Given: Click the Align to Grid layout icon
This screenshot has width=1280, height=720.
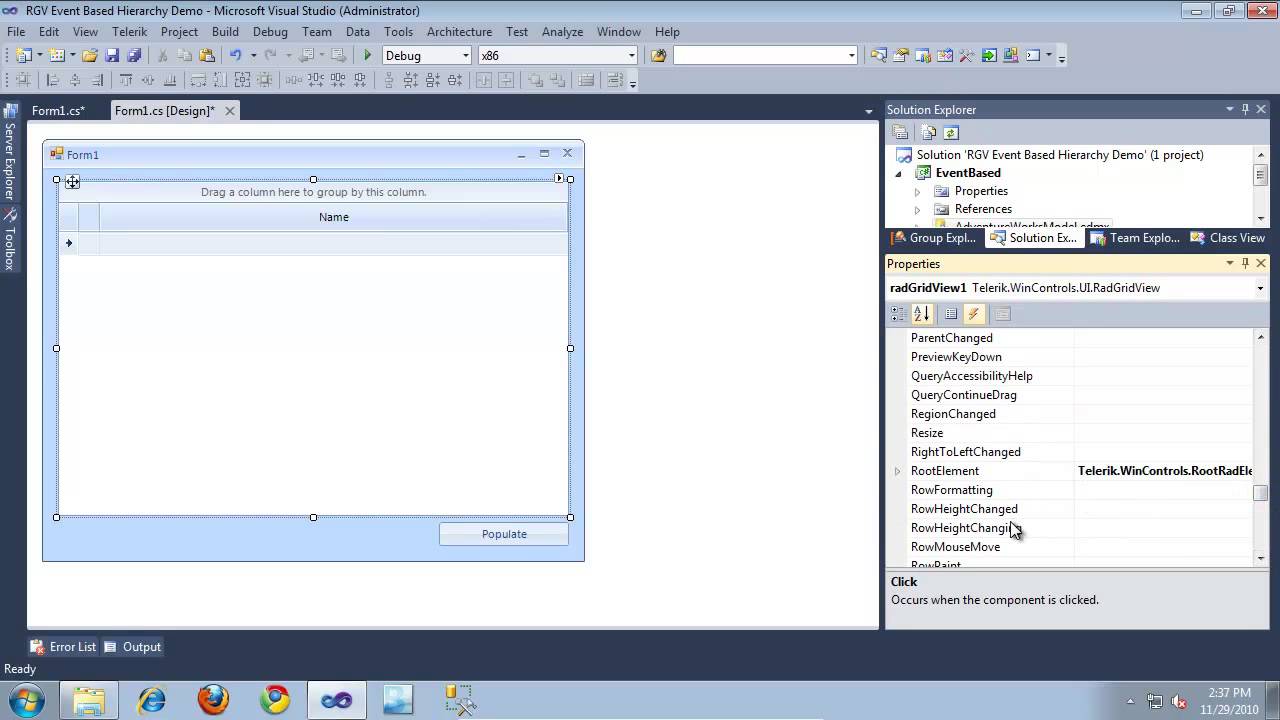Looking at the screenshot, I should pos(23,81).
